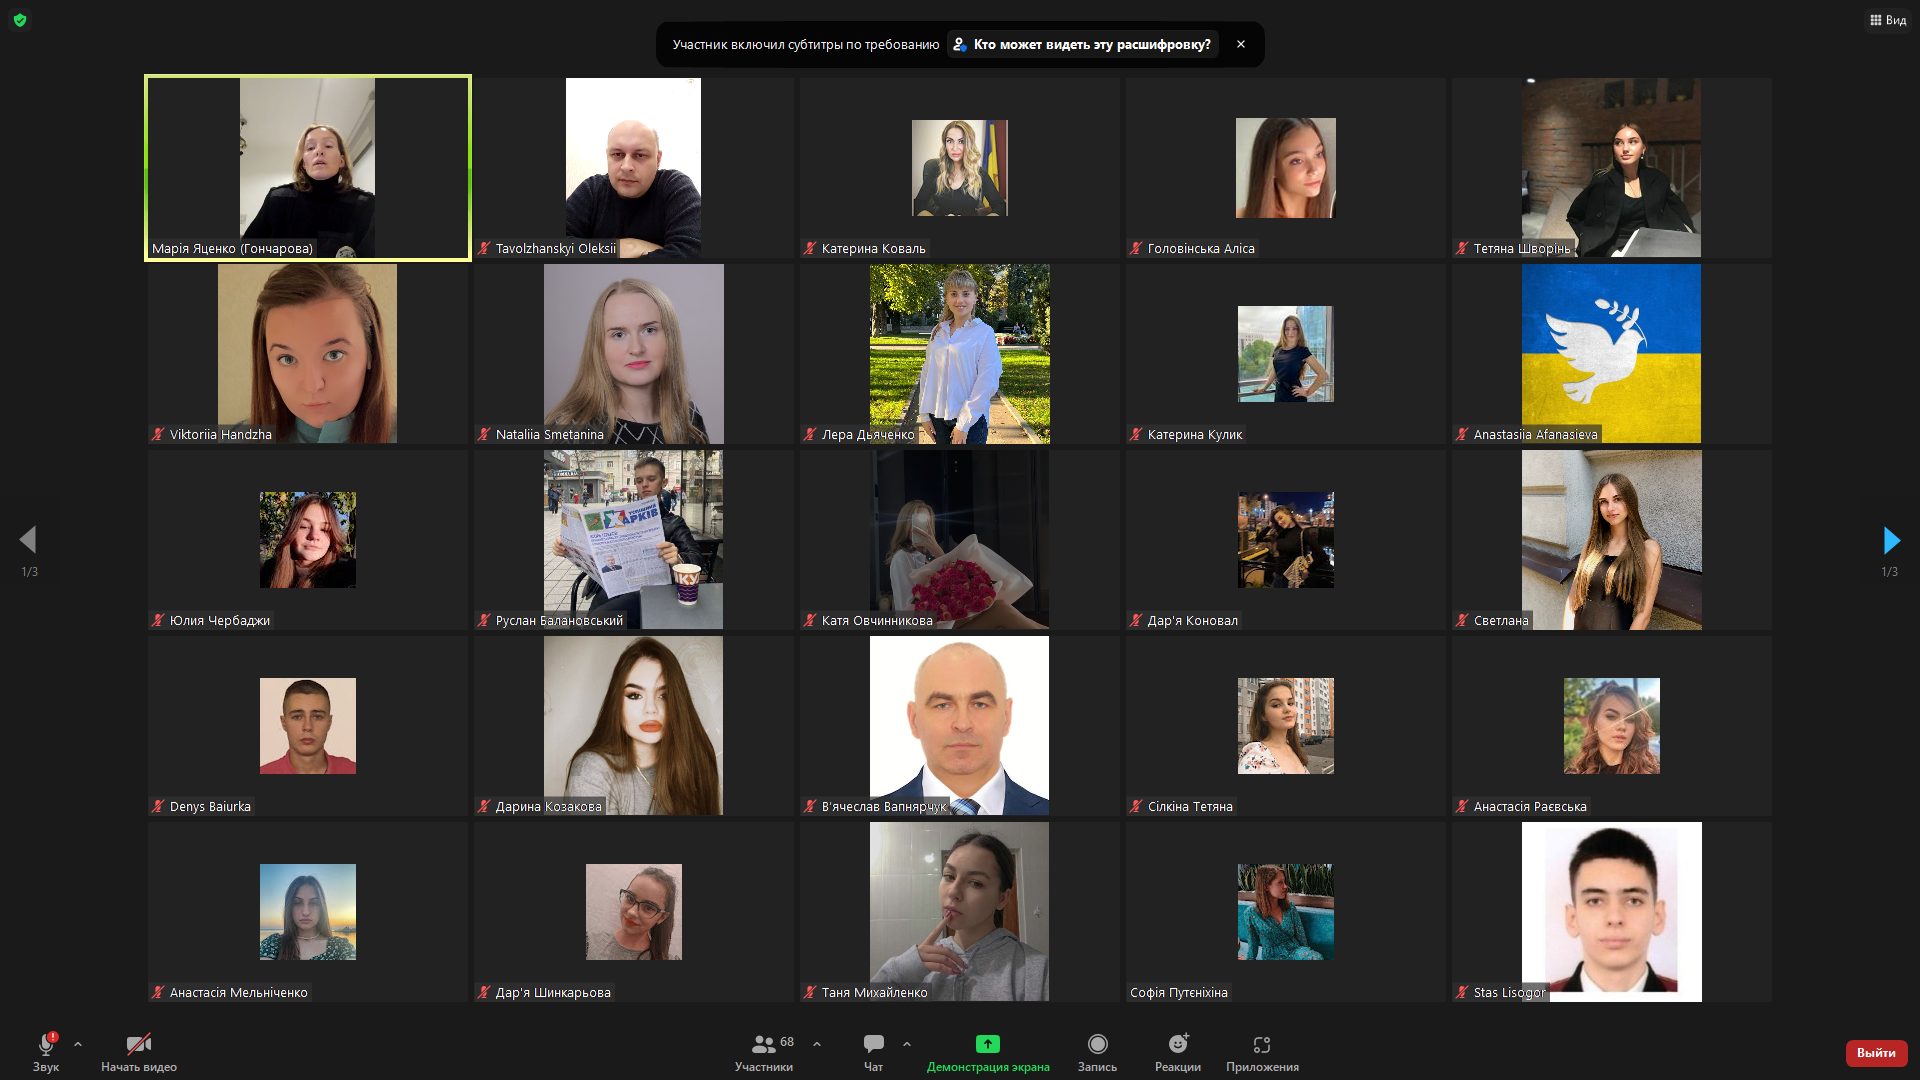Open the Участники participants panel
The width and height of the screenshot is (1920, 1080).
764,1052
